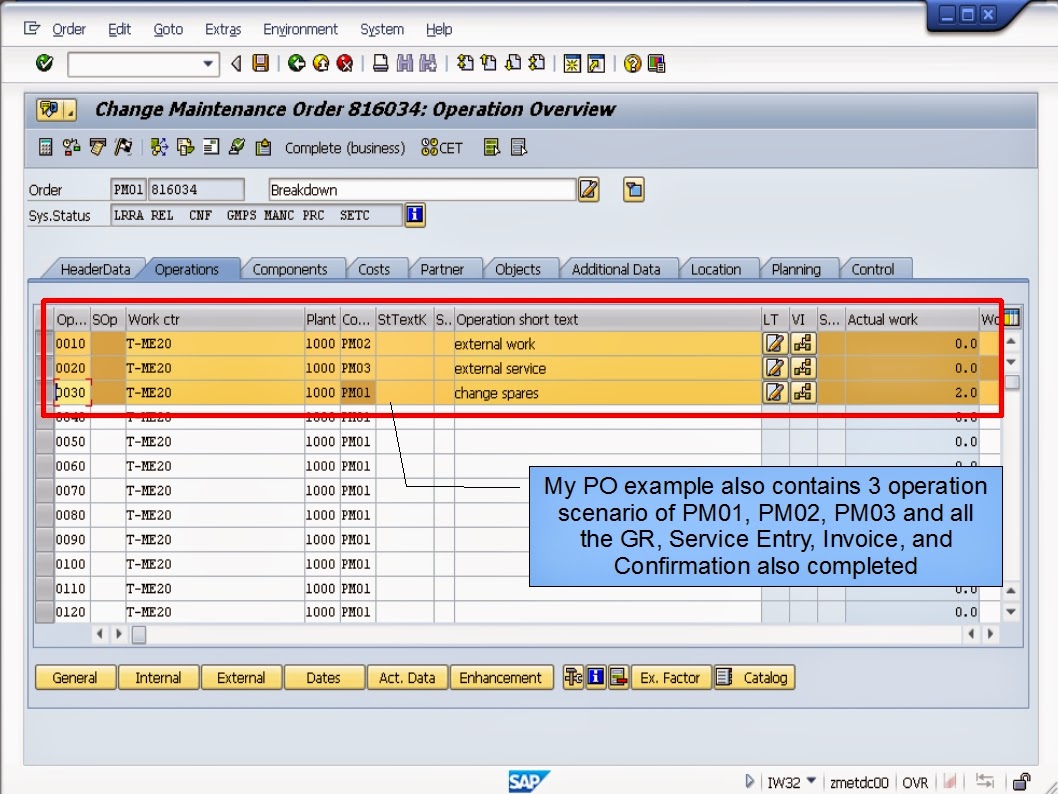Click the calculator icon in application toolbar
Viewport: 1058px width, 794px height.
45,147
